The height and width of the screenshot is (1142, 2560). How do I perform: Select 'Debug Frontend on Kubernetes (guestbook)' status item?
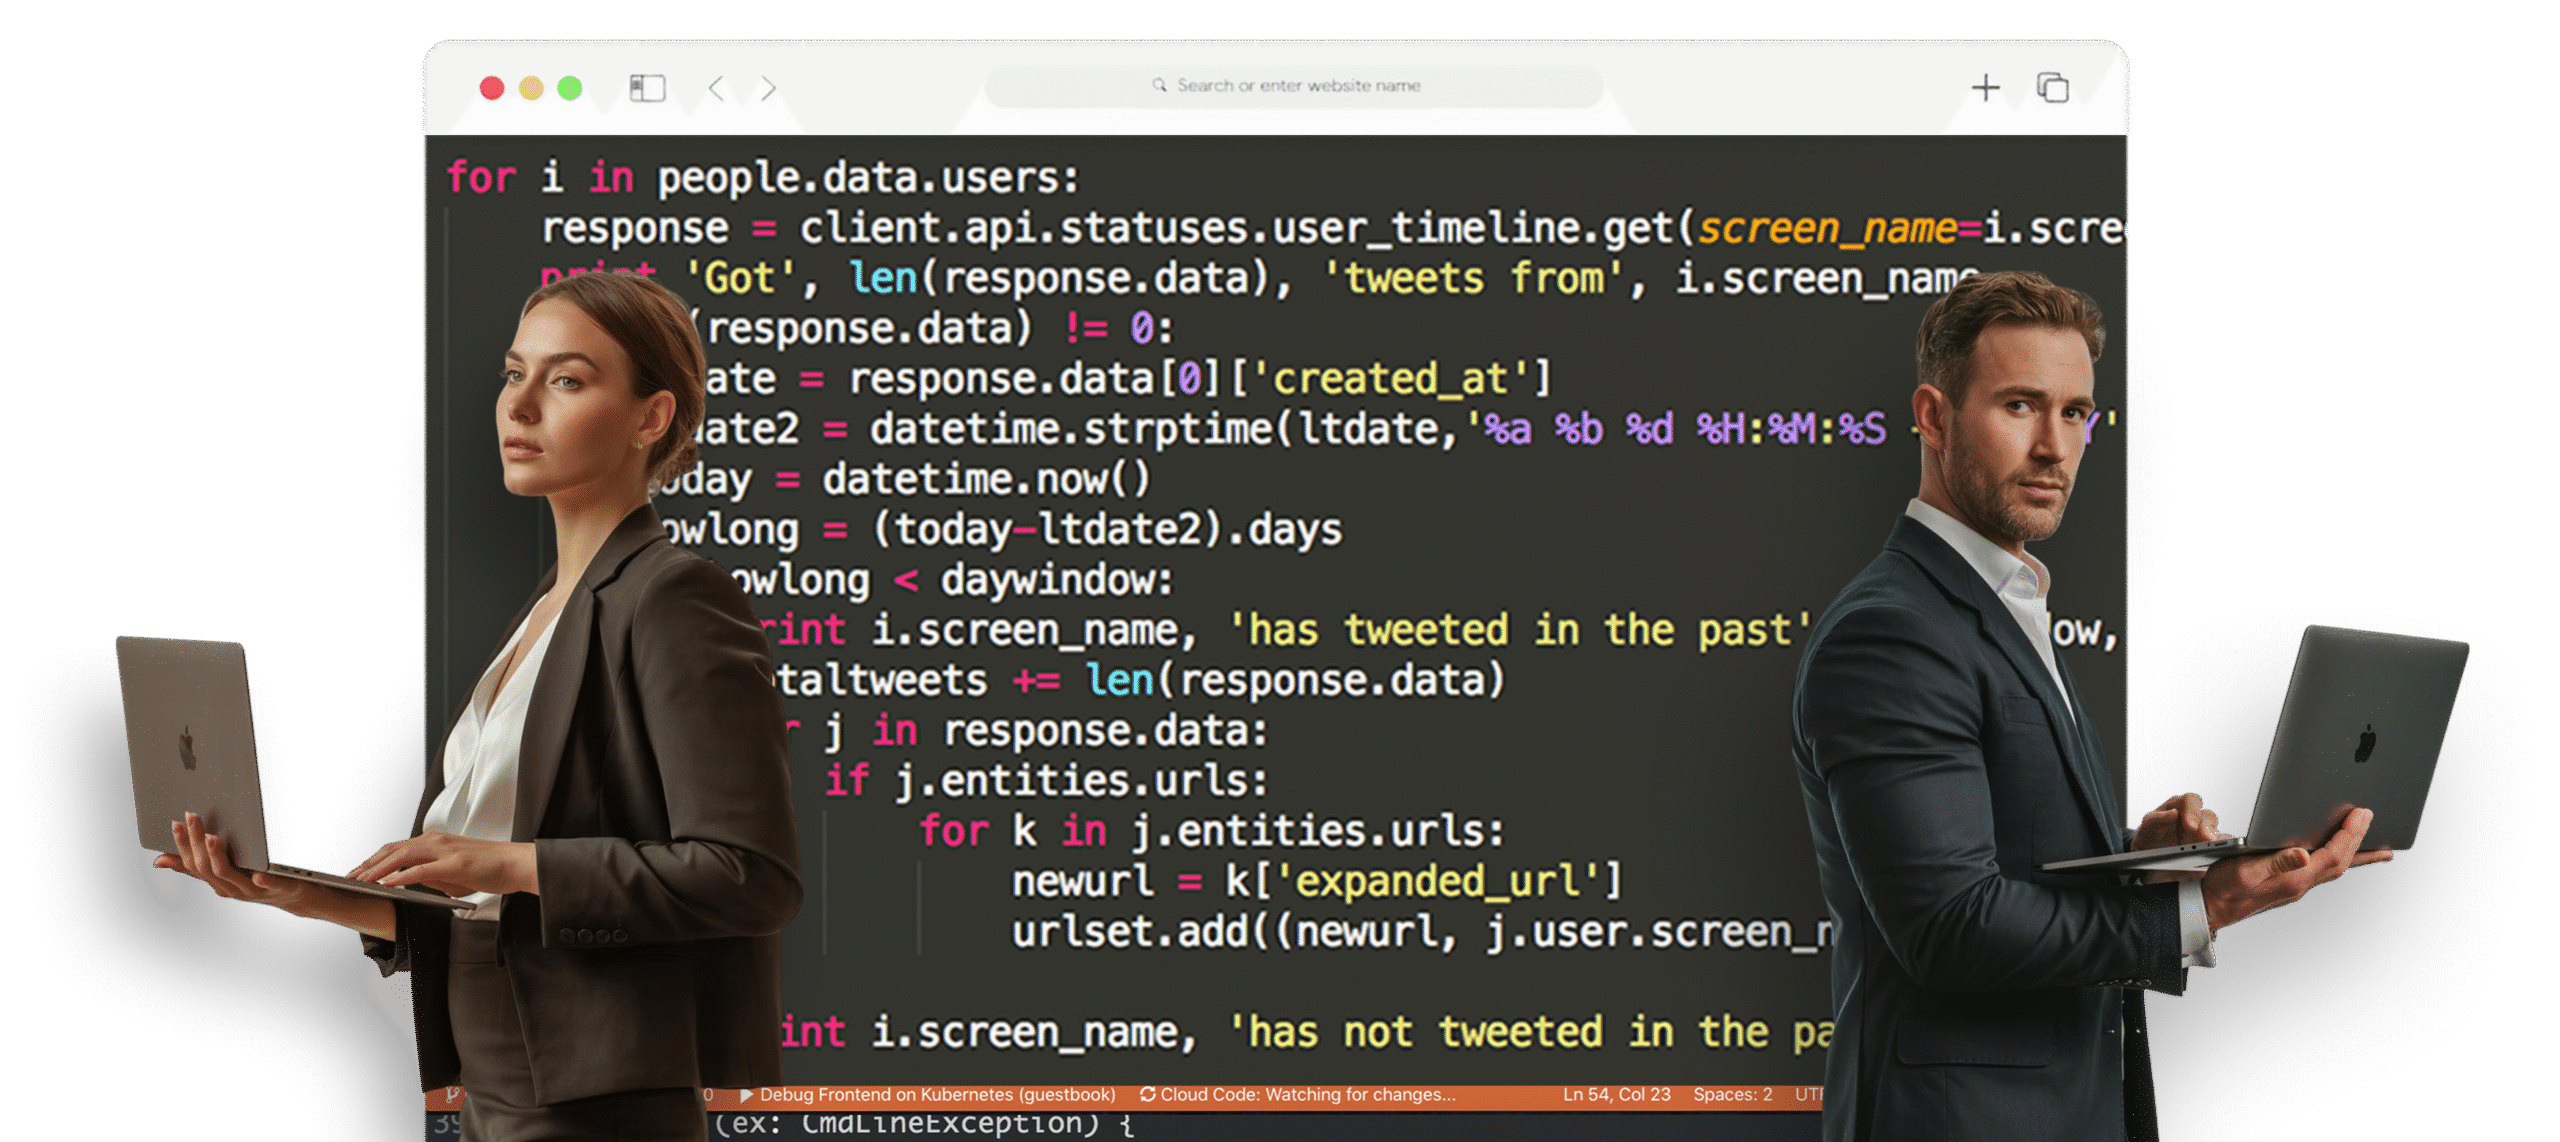tap(936, 1094)
